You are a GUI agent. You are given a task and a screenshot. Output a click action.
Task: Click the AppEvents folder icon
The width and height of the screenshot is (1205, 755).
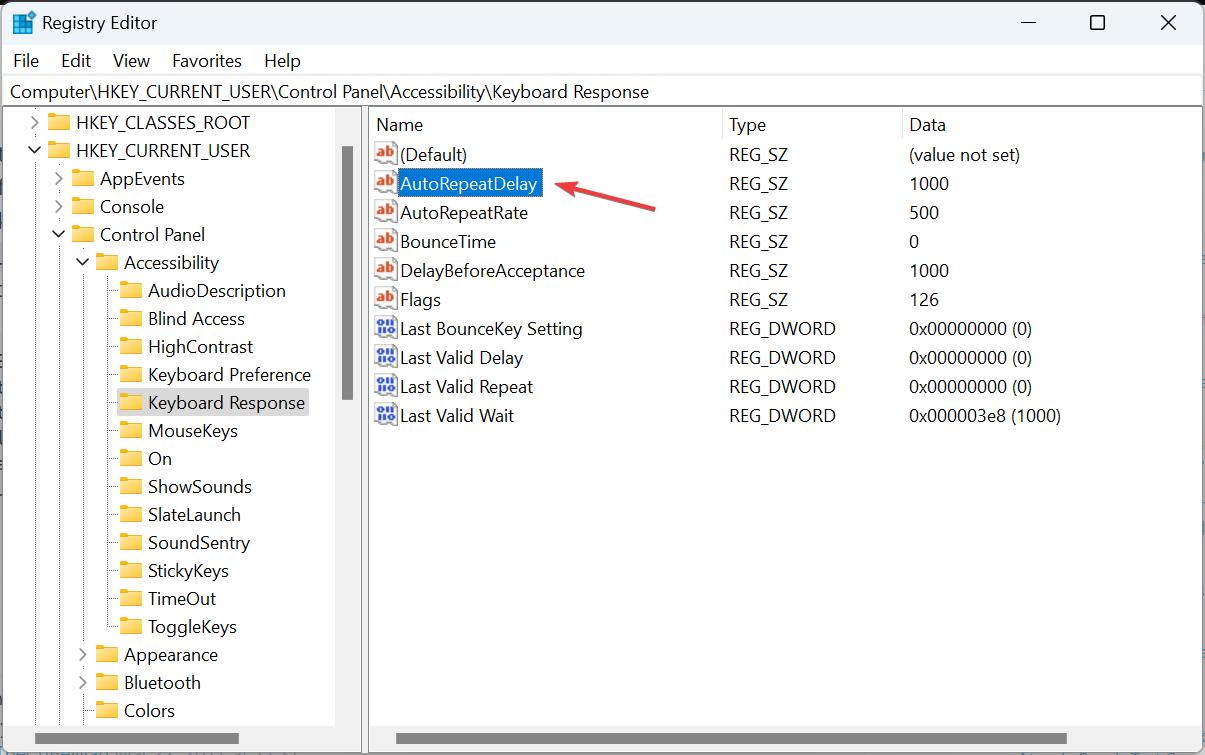pyautogui.click(x=83, y=179)
